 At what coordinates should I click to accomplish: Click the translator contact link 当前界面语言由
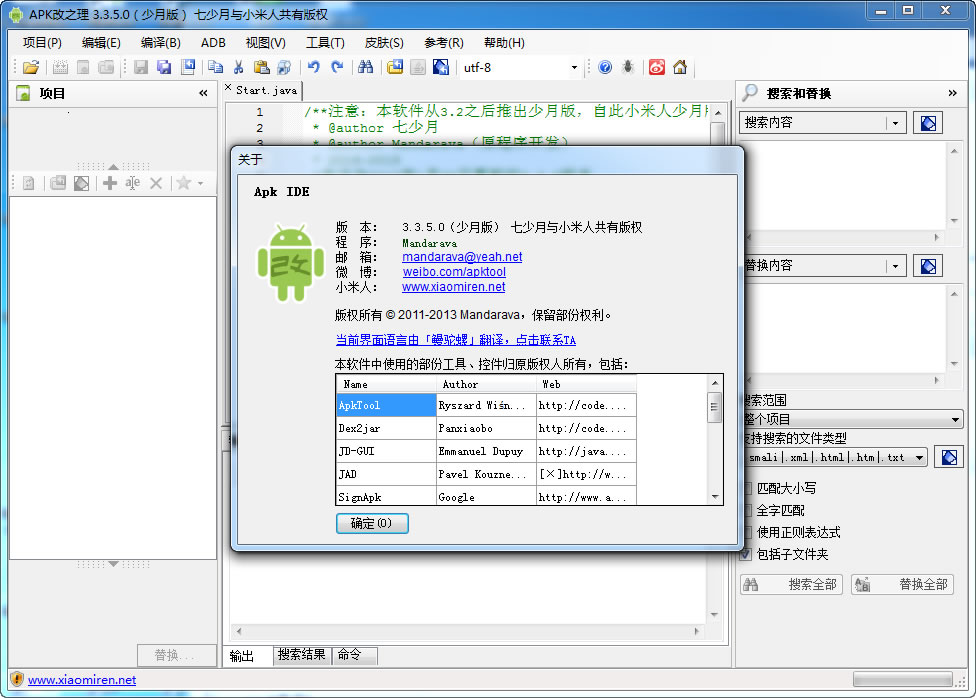point(456,340)
